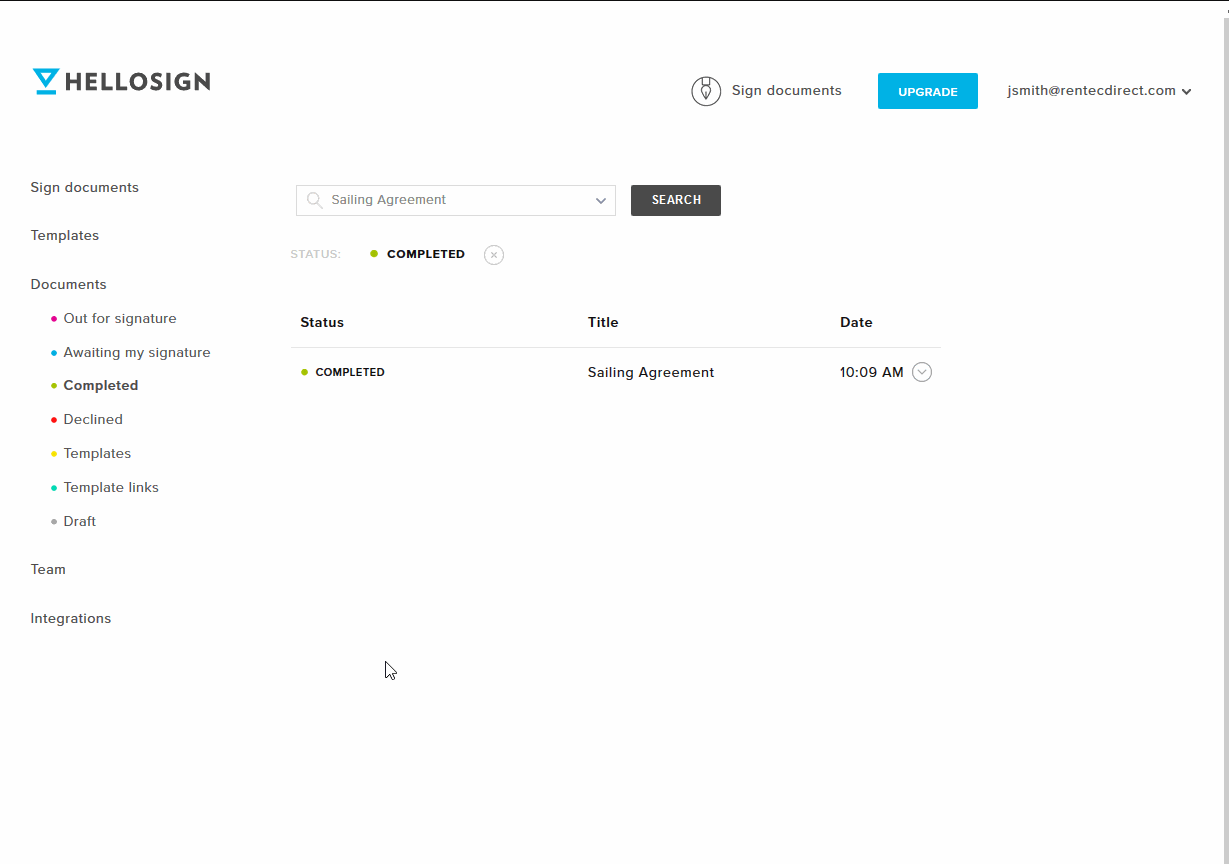Click the UPGRADE button
Image resolution: width=1229 pixels, height=864 pixels.
pos(927,91)
